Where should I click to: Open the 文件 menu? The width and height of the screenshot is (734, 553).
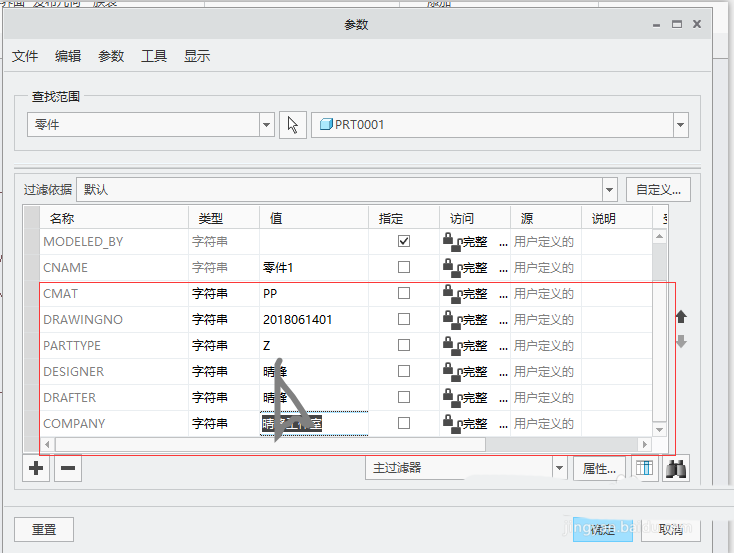click(25, 56)
